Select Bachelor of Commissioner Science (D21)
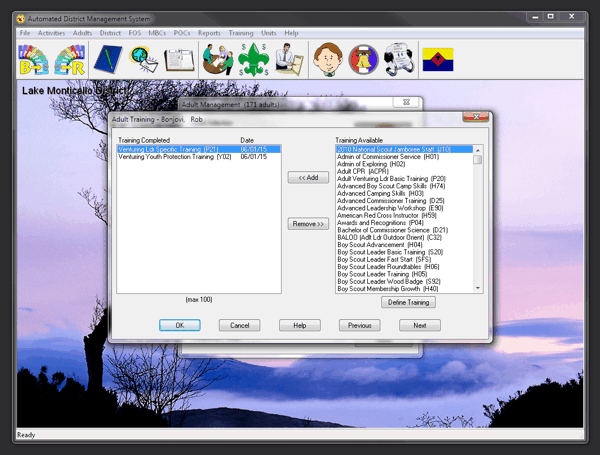Viewport: 600px width, 455px height. coord(404,230)
